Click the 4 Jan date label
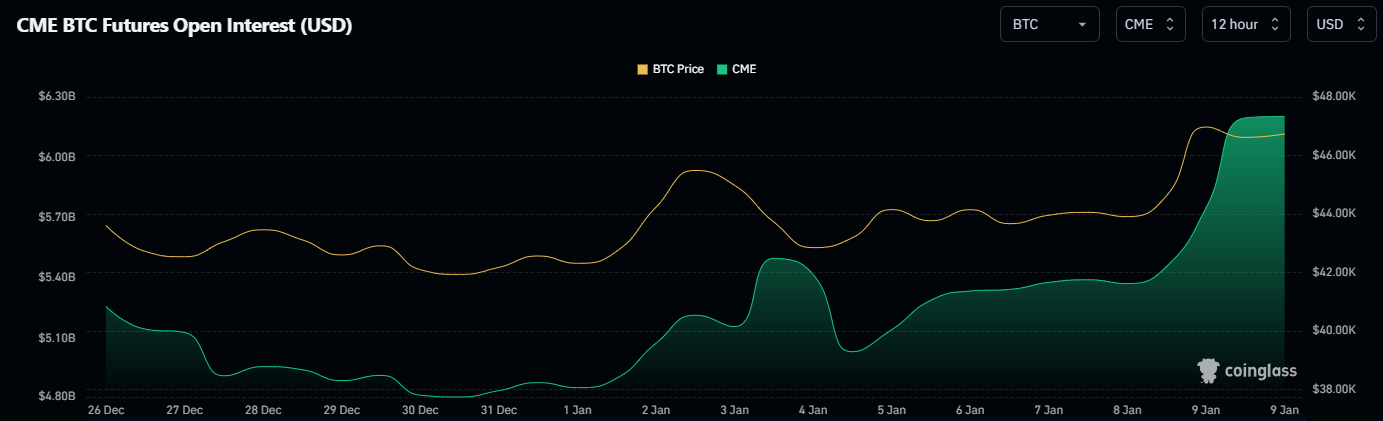This screenshot has height=421, width=1383. [813, 410]
